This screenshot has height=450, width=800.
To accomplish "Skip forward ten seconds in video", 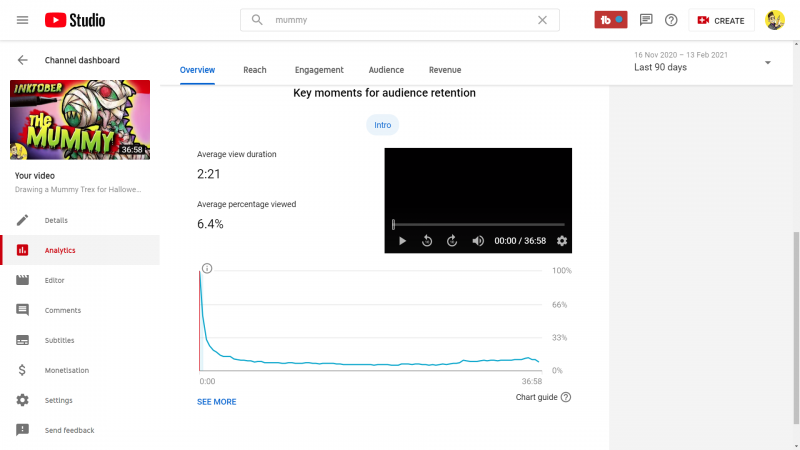I will 452,241.
